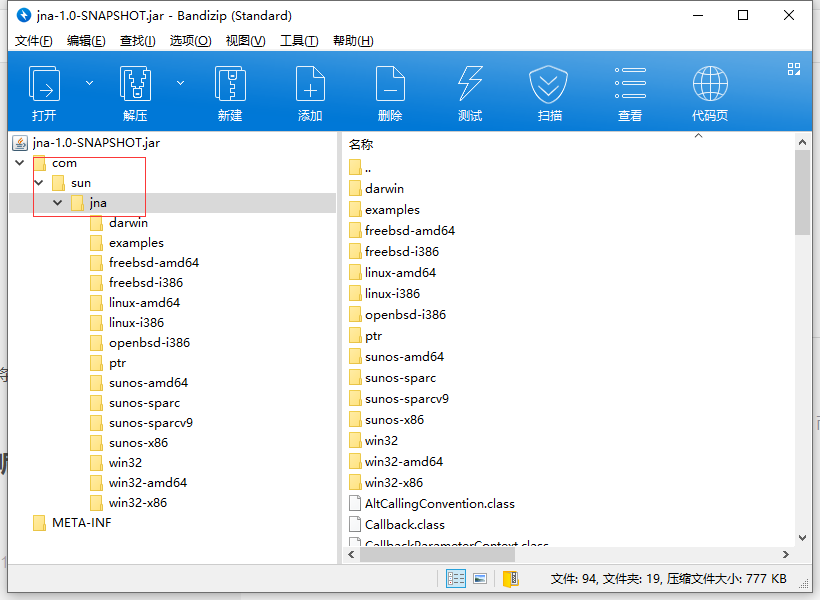This screenshot has height=600, width=820.
Task: Click the vertical scrollbar thumb in the file list
Action: (x=802, y=193)
